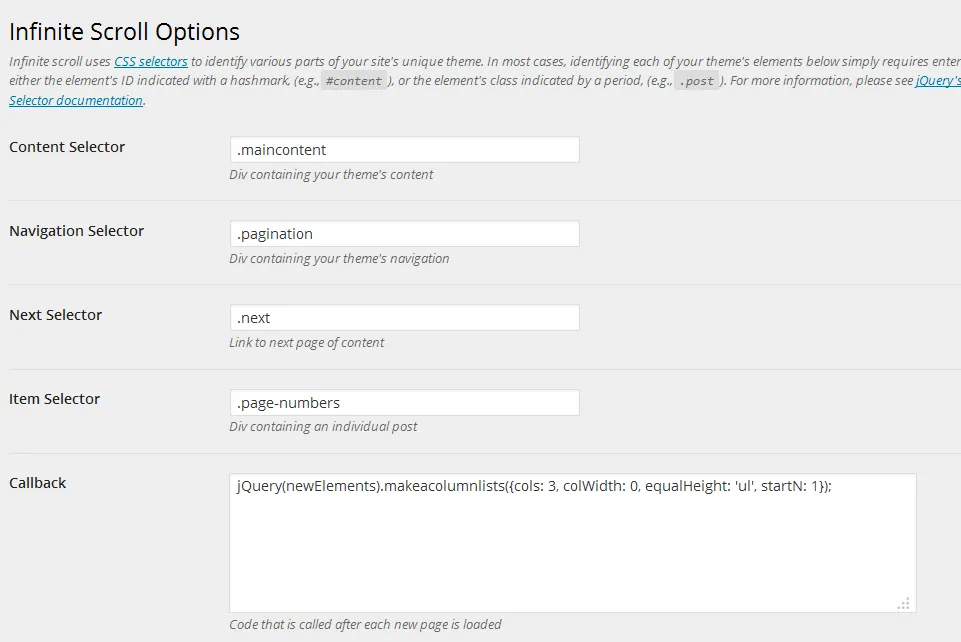The image size is (961, 642).
Task: Open the CSS selectors link
Action: [x=151, y=61]
